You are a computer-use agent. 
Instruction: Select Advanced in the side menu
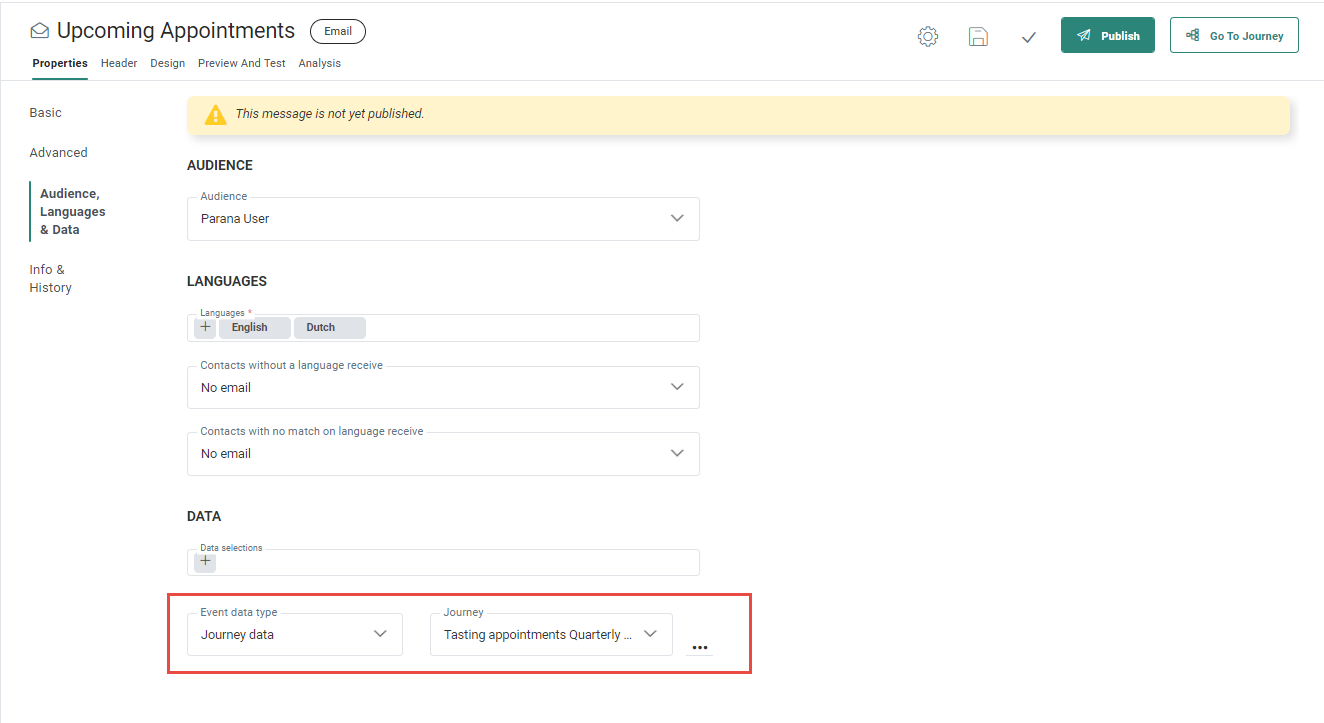[58, 153]
